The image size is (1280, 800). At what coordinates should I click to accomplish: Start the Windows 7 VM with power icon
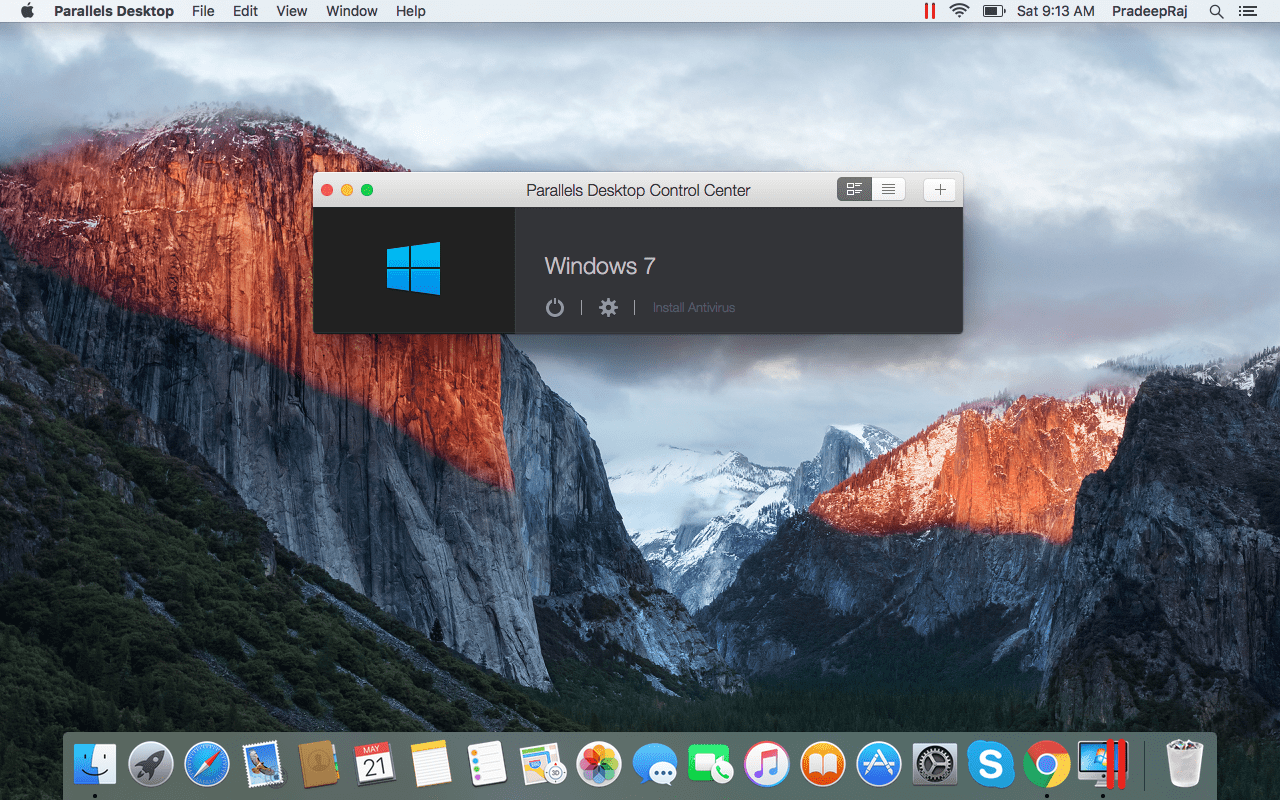coord(555,308)
